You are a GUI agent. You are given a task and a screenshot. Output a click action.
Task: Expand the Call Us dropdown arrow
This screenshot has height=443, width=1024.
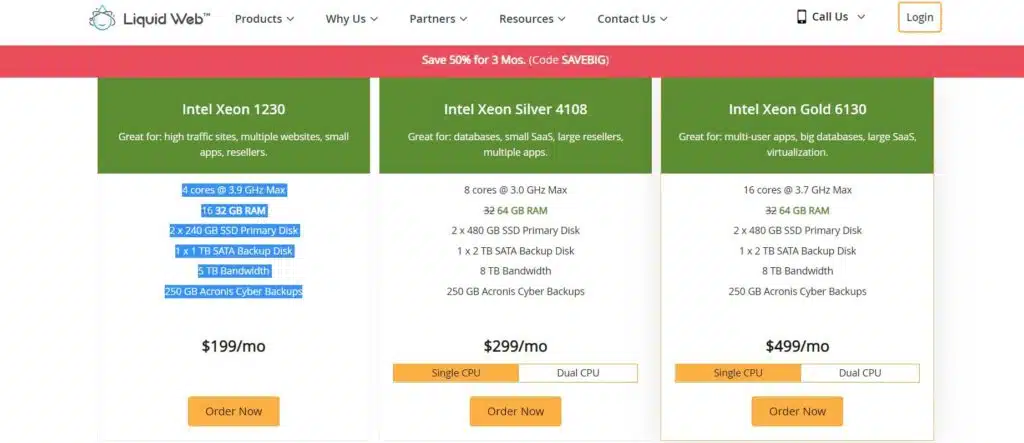[861, 17]
